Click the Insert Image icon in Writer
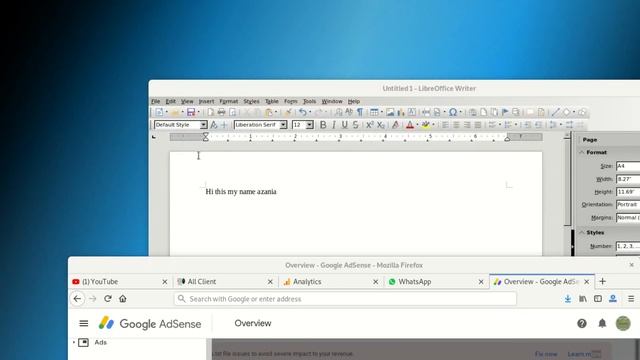 (x=390, y=112)
